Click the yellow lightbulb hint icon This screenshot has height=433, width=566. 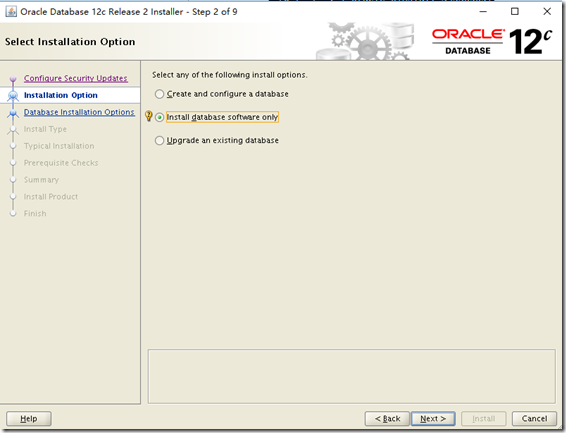click(148, 116)
